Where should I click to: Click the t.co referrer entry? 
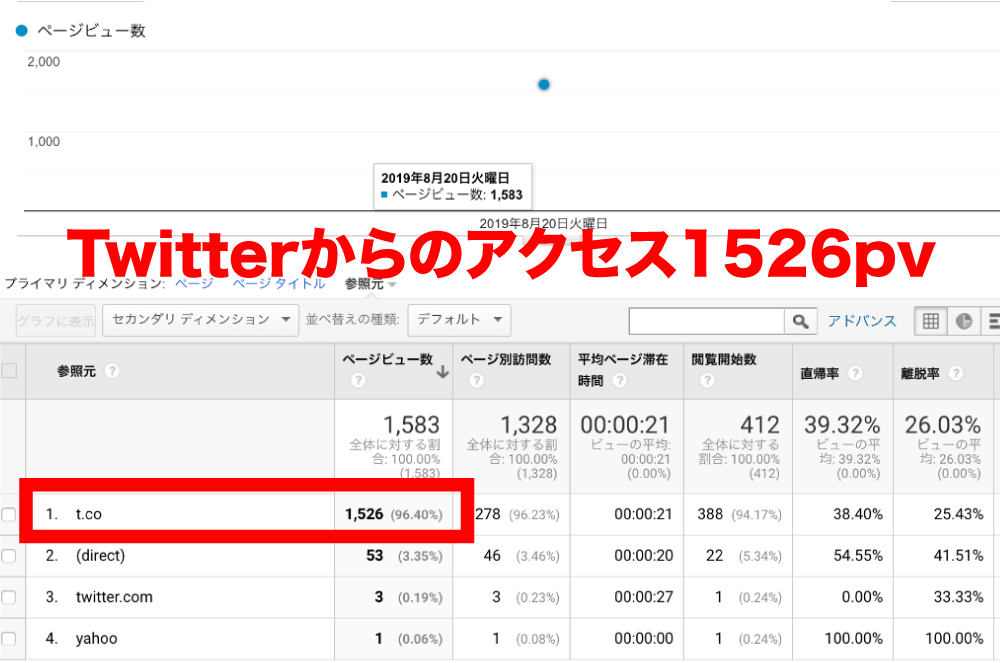point(89,514)
